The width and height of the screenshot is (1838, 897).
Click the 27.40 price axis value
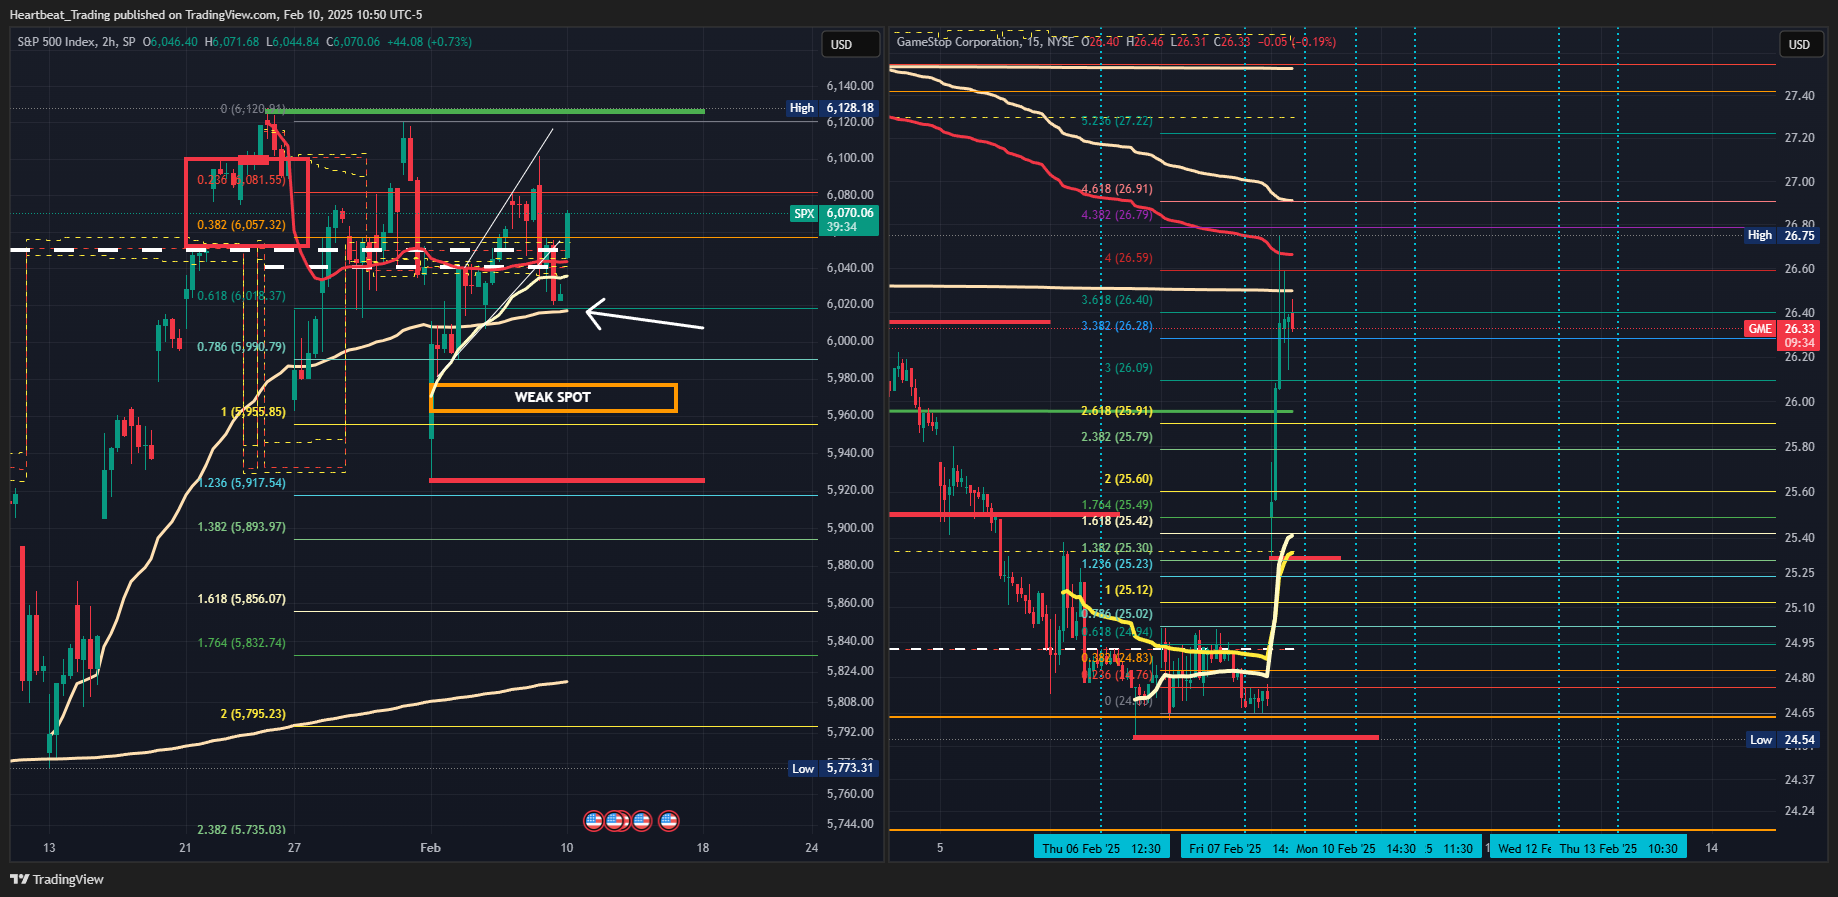(x=1800, y=96)
